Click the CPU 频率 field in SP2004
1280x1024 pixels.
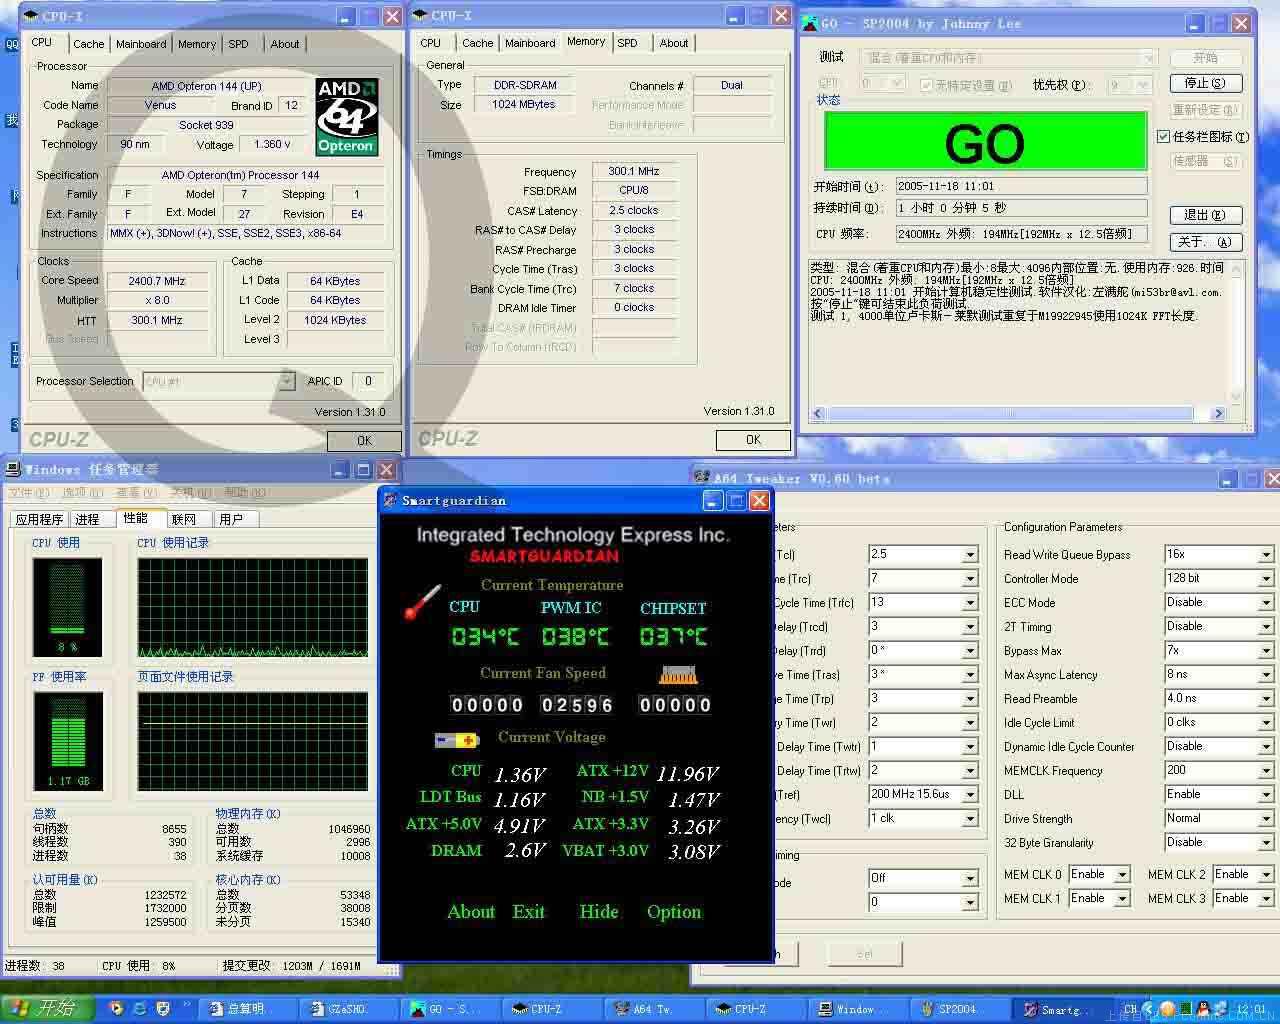click(1021, 234)
